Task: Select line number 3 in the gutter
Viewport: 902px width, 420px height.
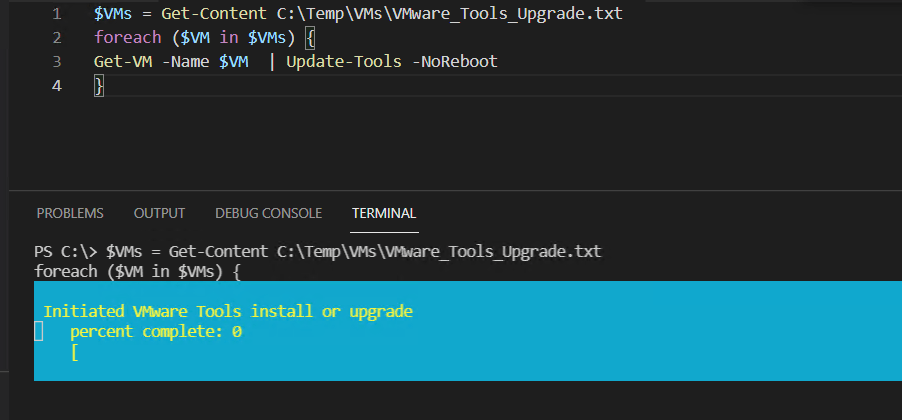Action: point(56,62)
